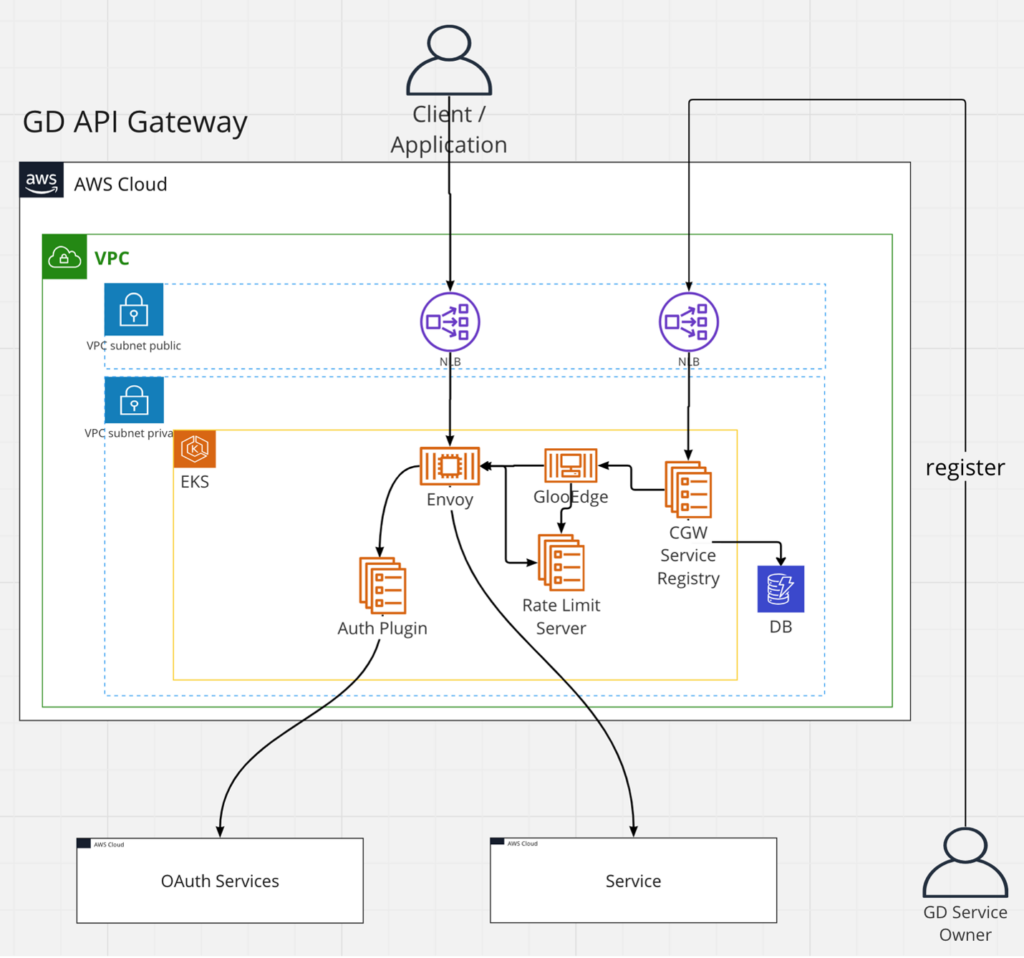This screenshot has height=958, width=1024.
Task: Click the register label text
Action: (964, 467)
